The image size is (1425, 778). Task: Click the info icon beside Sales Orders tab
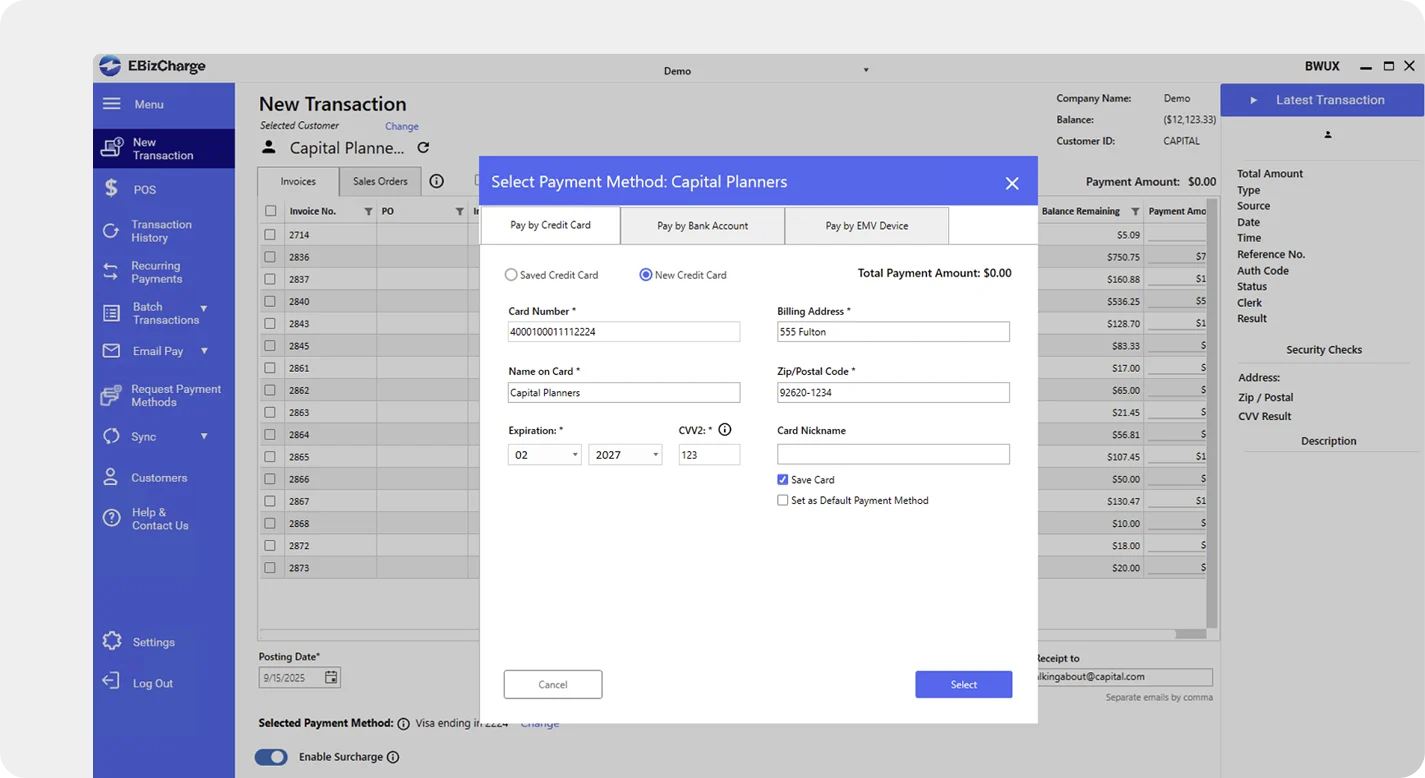(x=437, y=181)
